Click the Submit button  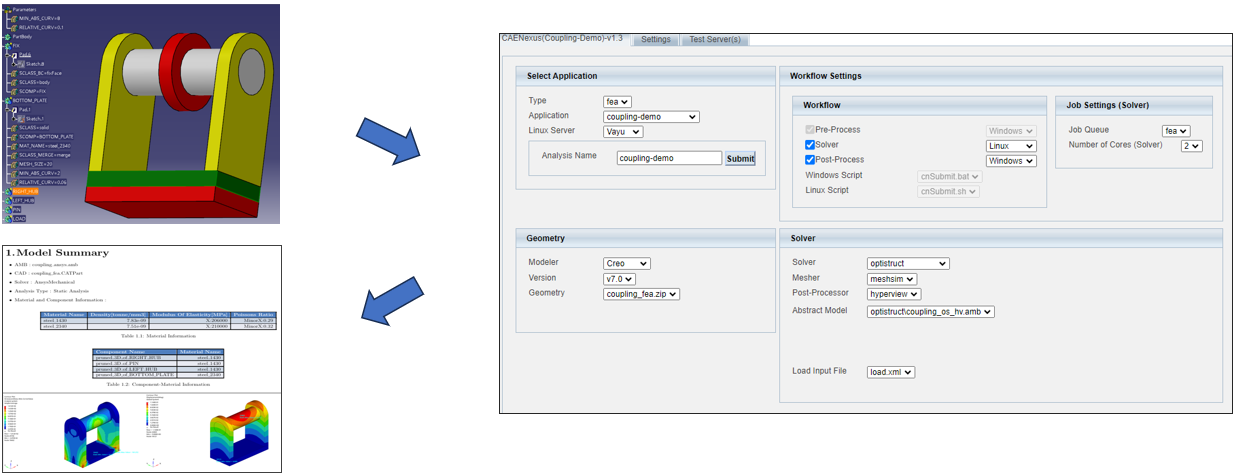coord(740,158)
